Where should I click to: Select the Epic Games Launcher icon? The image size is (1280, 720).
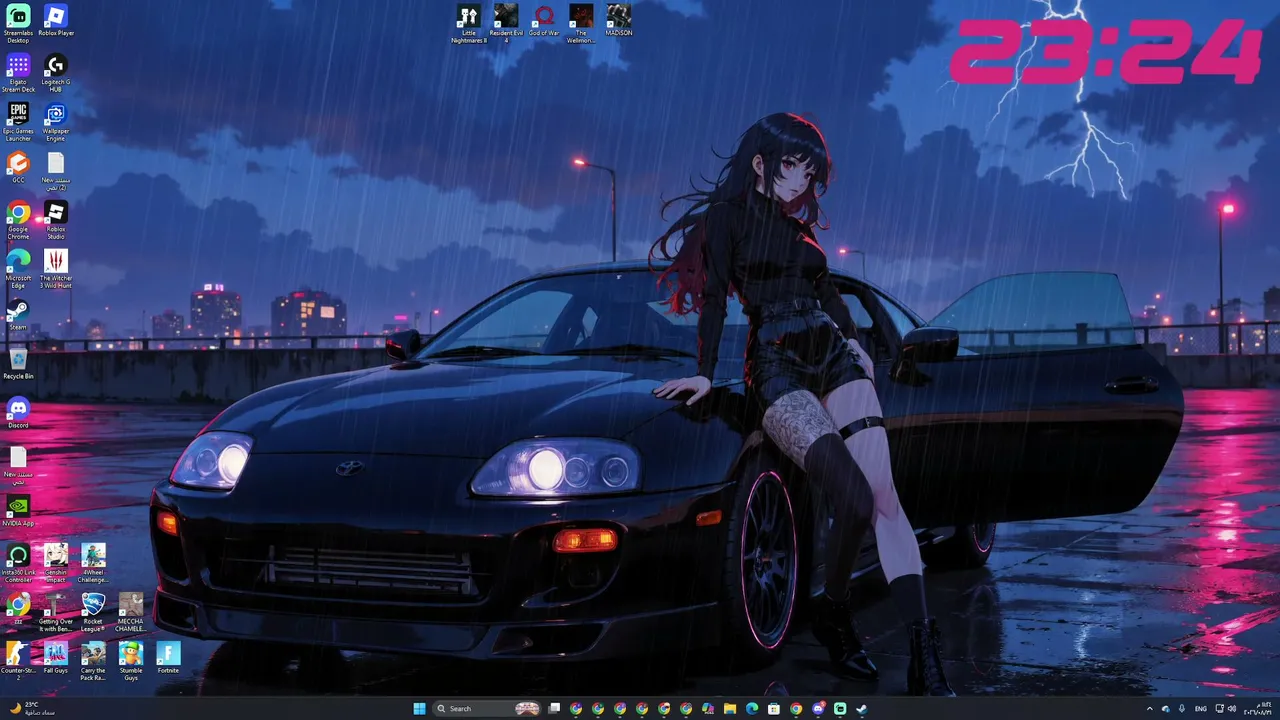(x=18, y=122)
